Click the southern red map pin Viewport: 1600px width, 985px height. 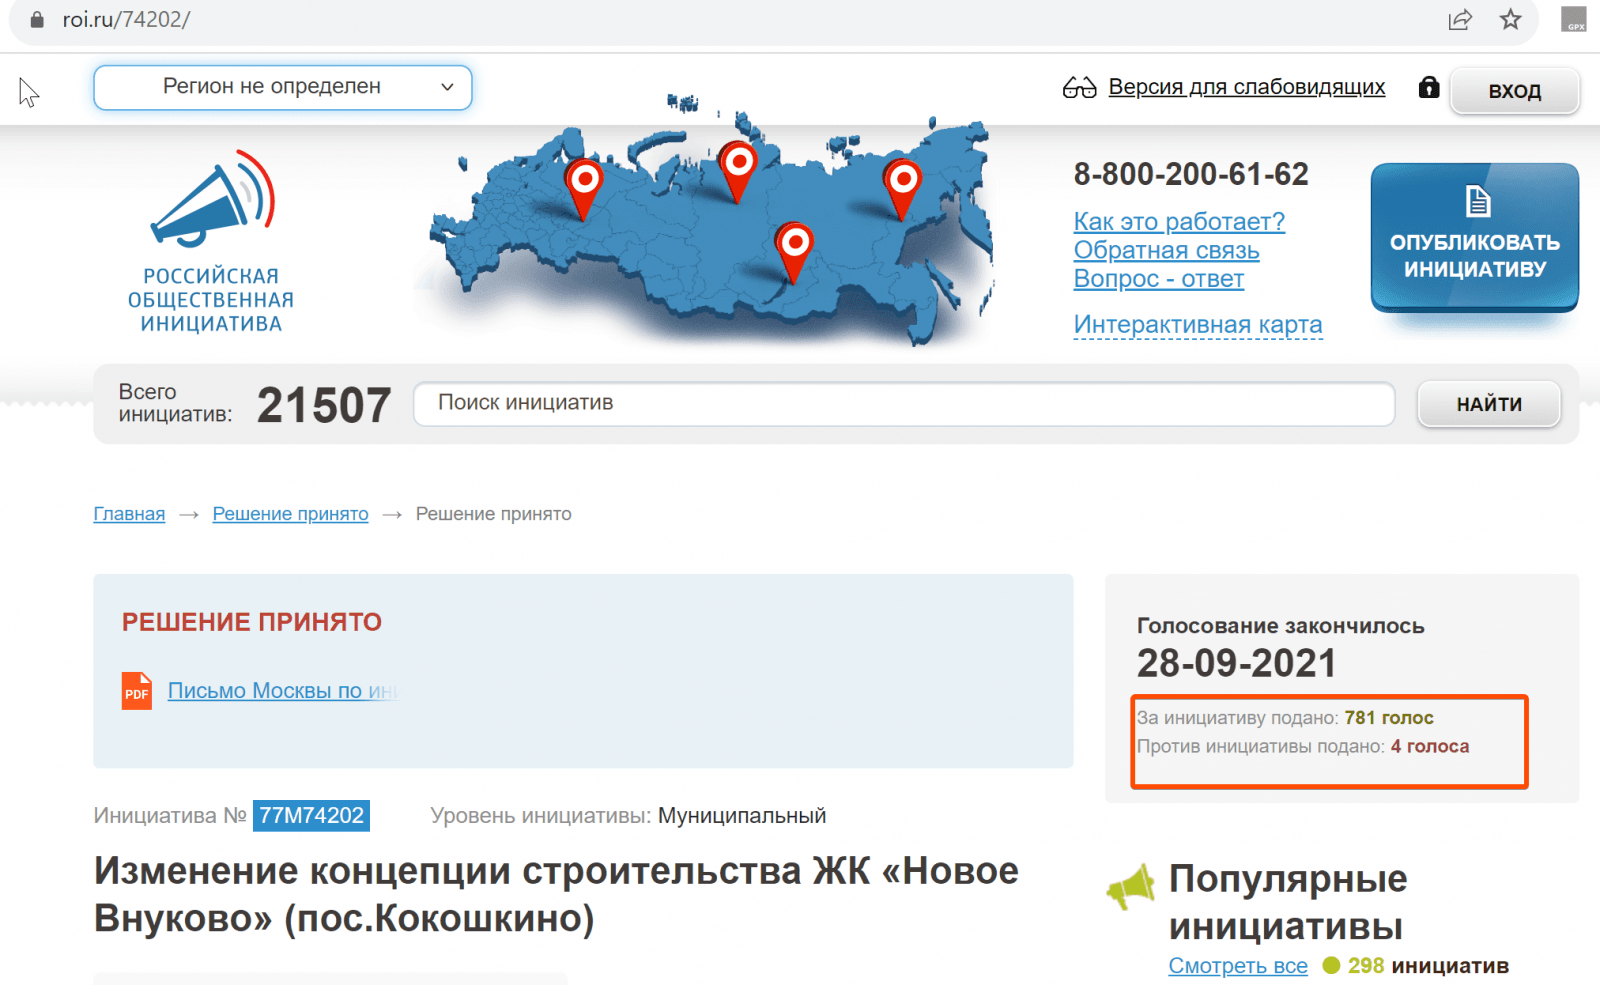click(x=795, y=247)
